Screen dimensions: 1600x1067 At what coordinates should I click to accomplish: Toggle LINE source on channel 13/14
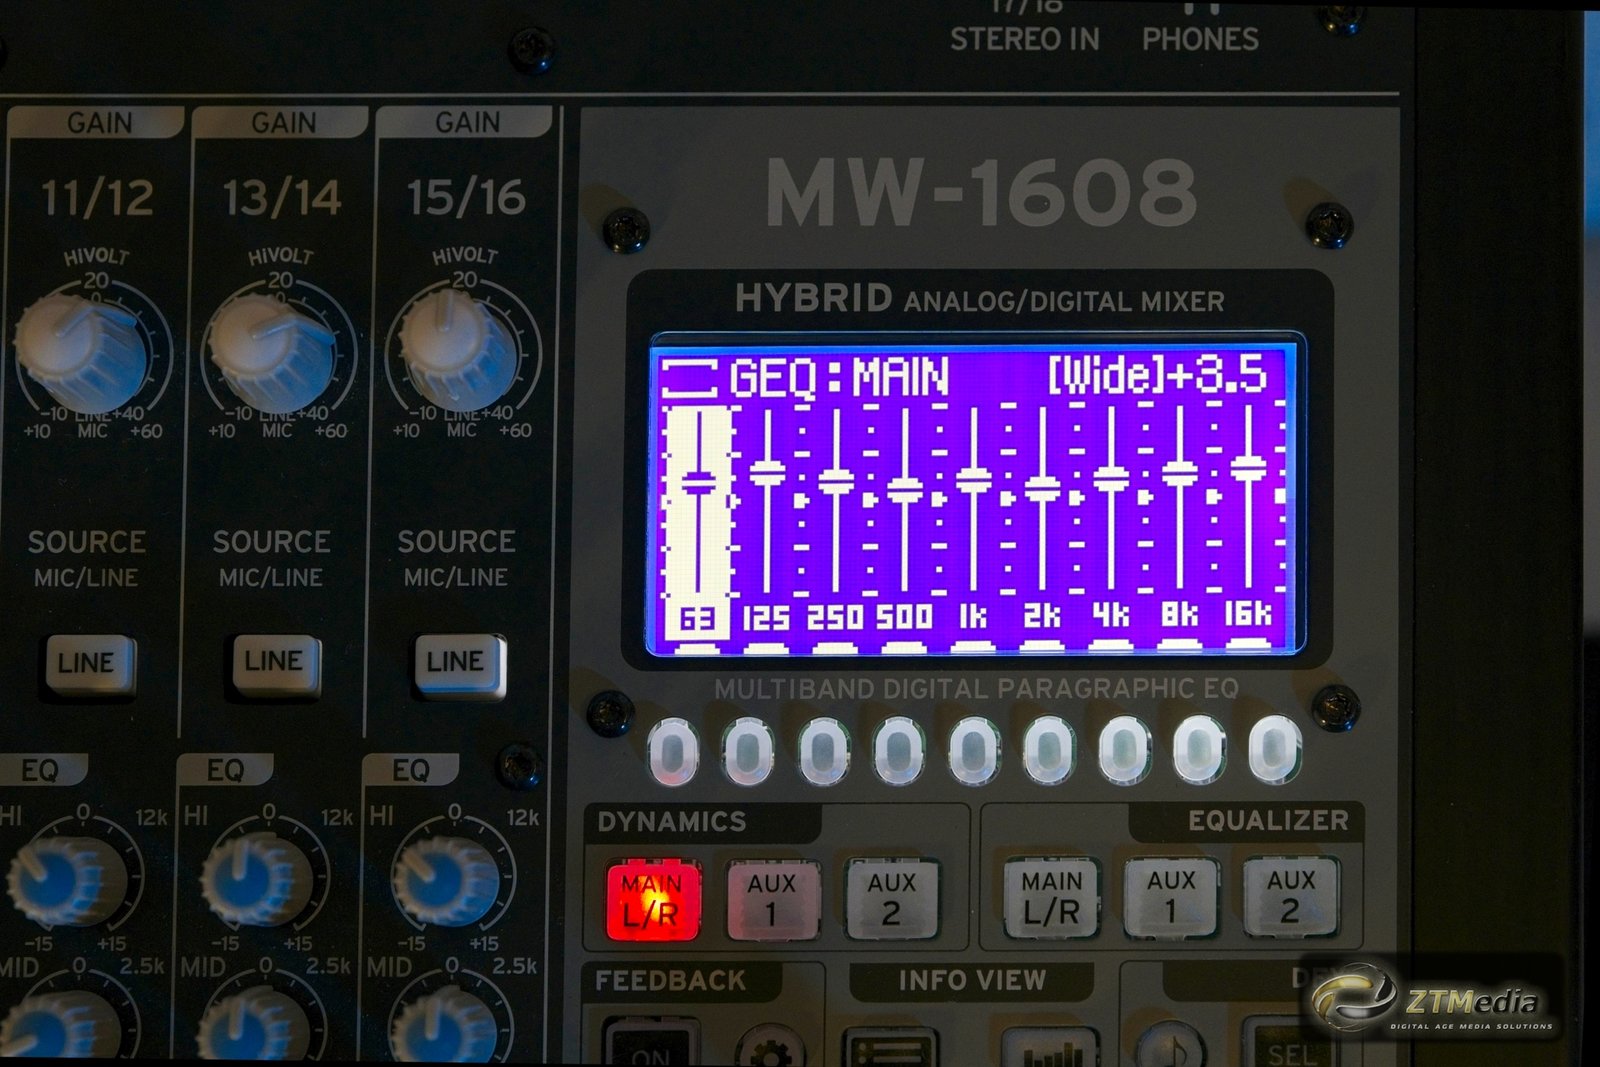coord(275,662)
